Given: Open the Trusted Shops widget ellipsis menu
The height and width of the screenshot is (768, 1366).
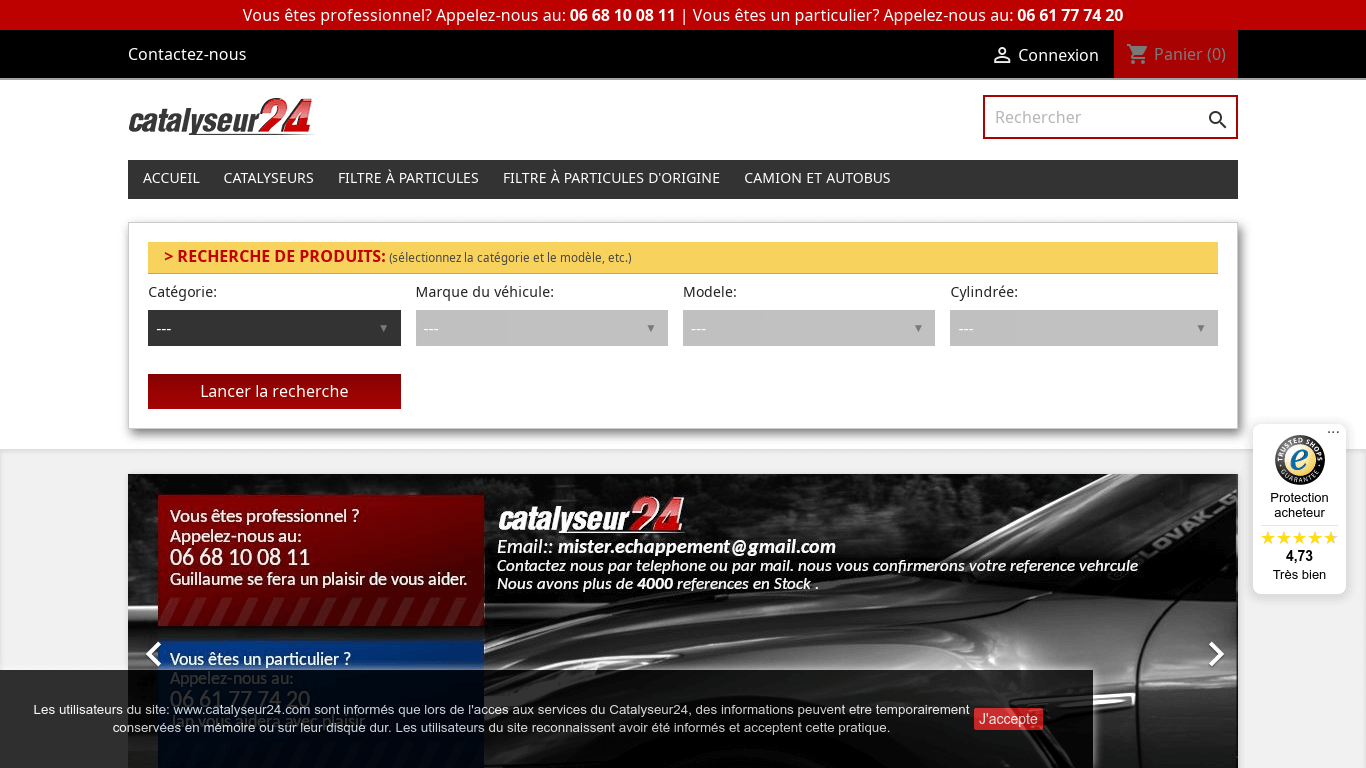Looking at the screenshot, I should tap(1333, 431).
